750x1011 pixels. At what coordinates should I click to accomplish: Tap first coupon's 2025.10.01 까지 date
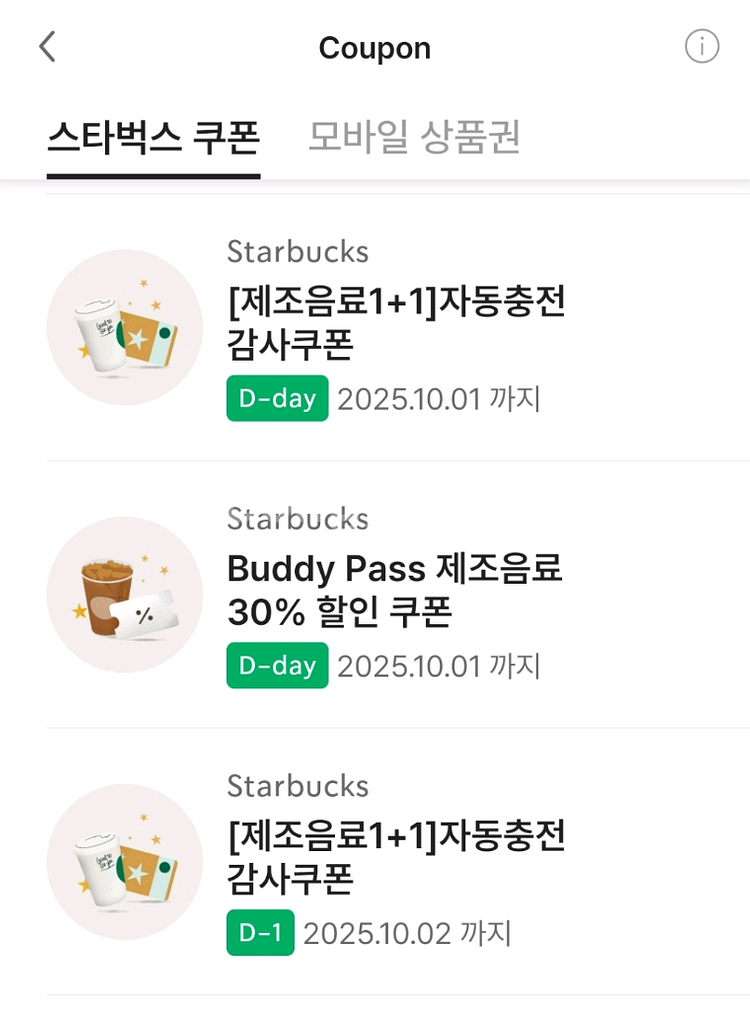pos(438,399)
